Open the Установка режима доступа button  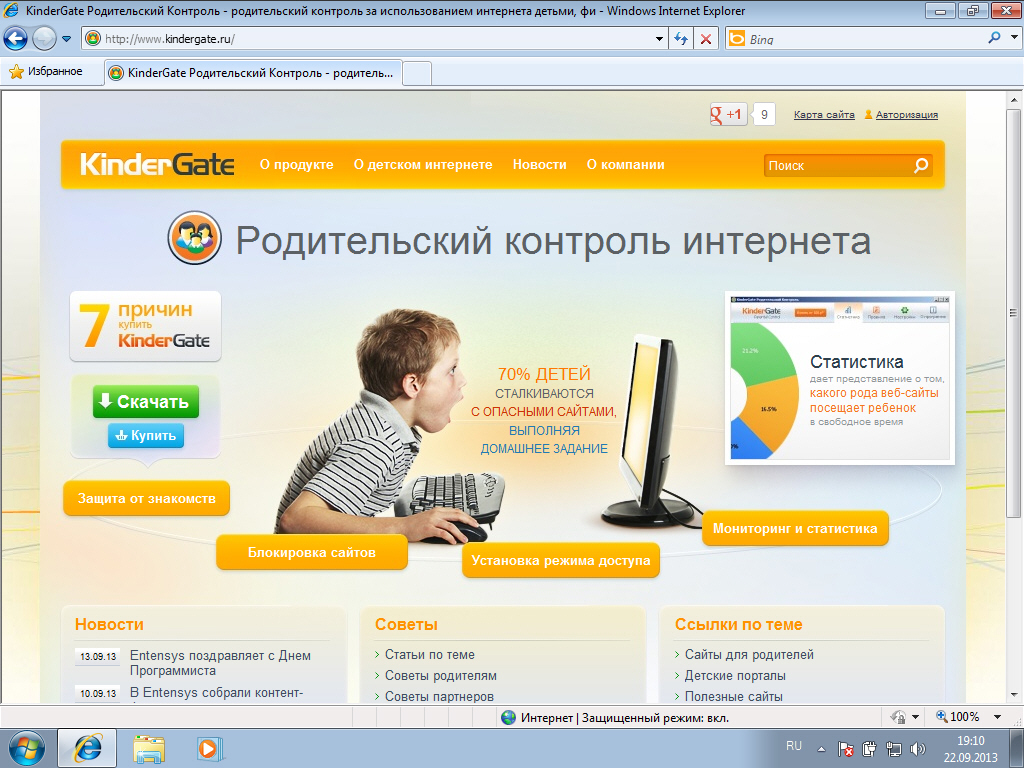tap(560, 560)
